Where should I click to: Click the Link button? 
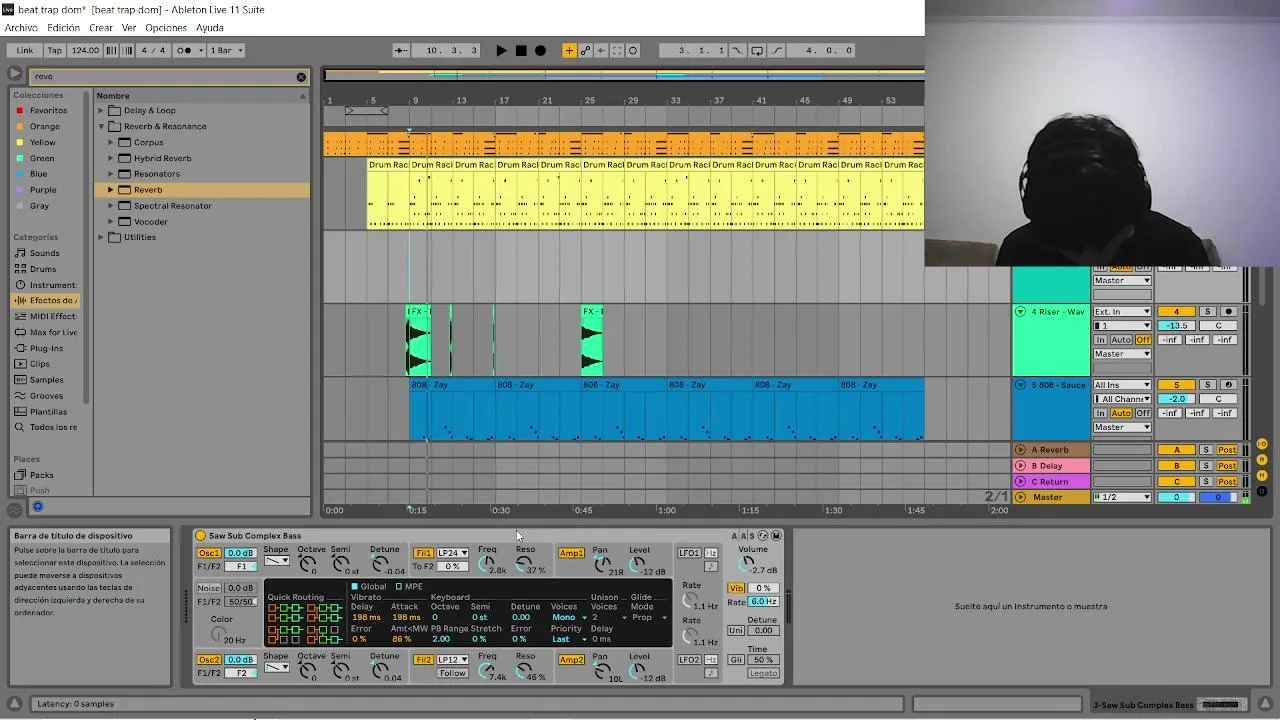point(25,50)
